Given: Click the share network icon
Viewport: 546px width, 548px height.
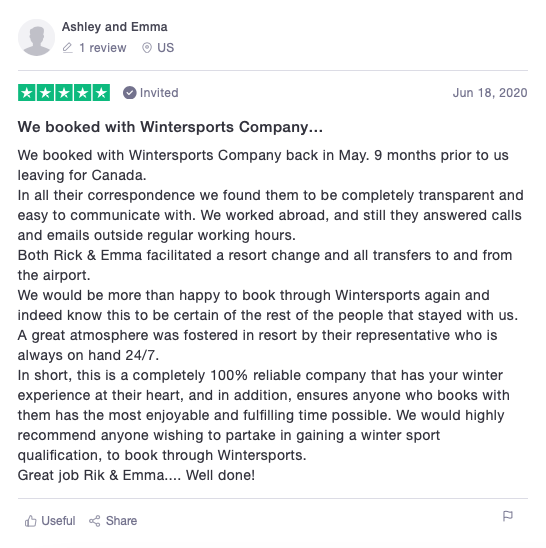Looking at the screenshot, I should click(94, 521).
